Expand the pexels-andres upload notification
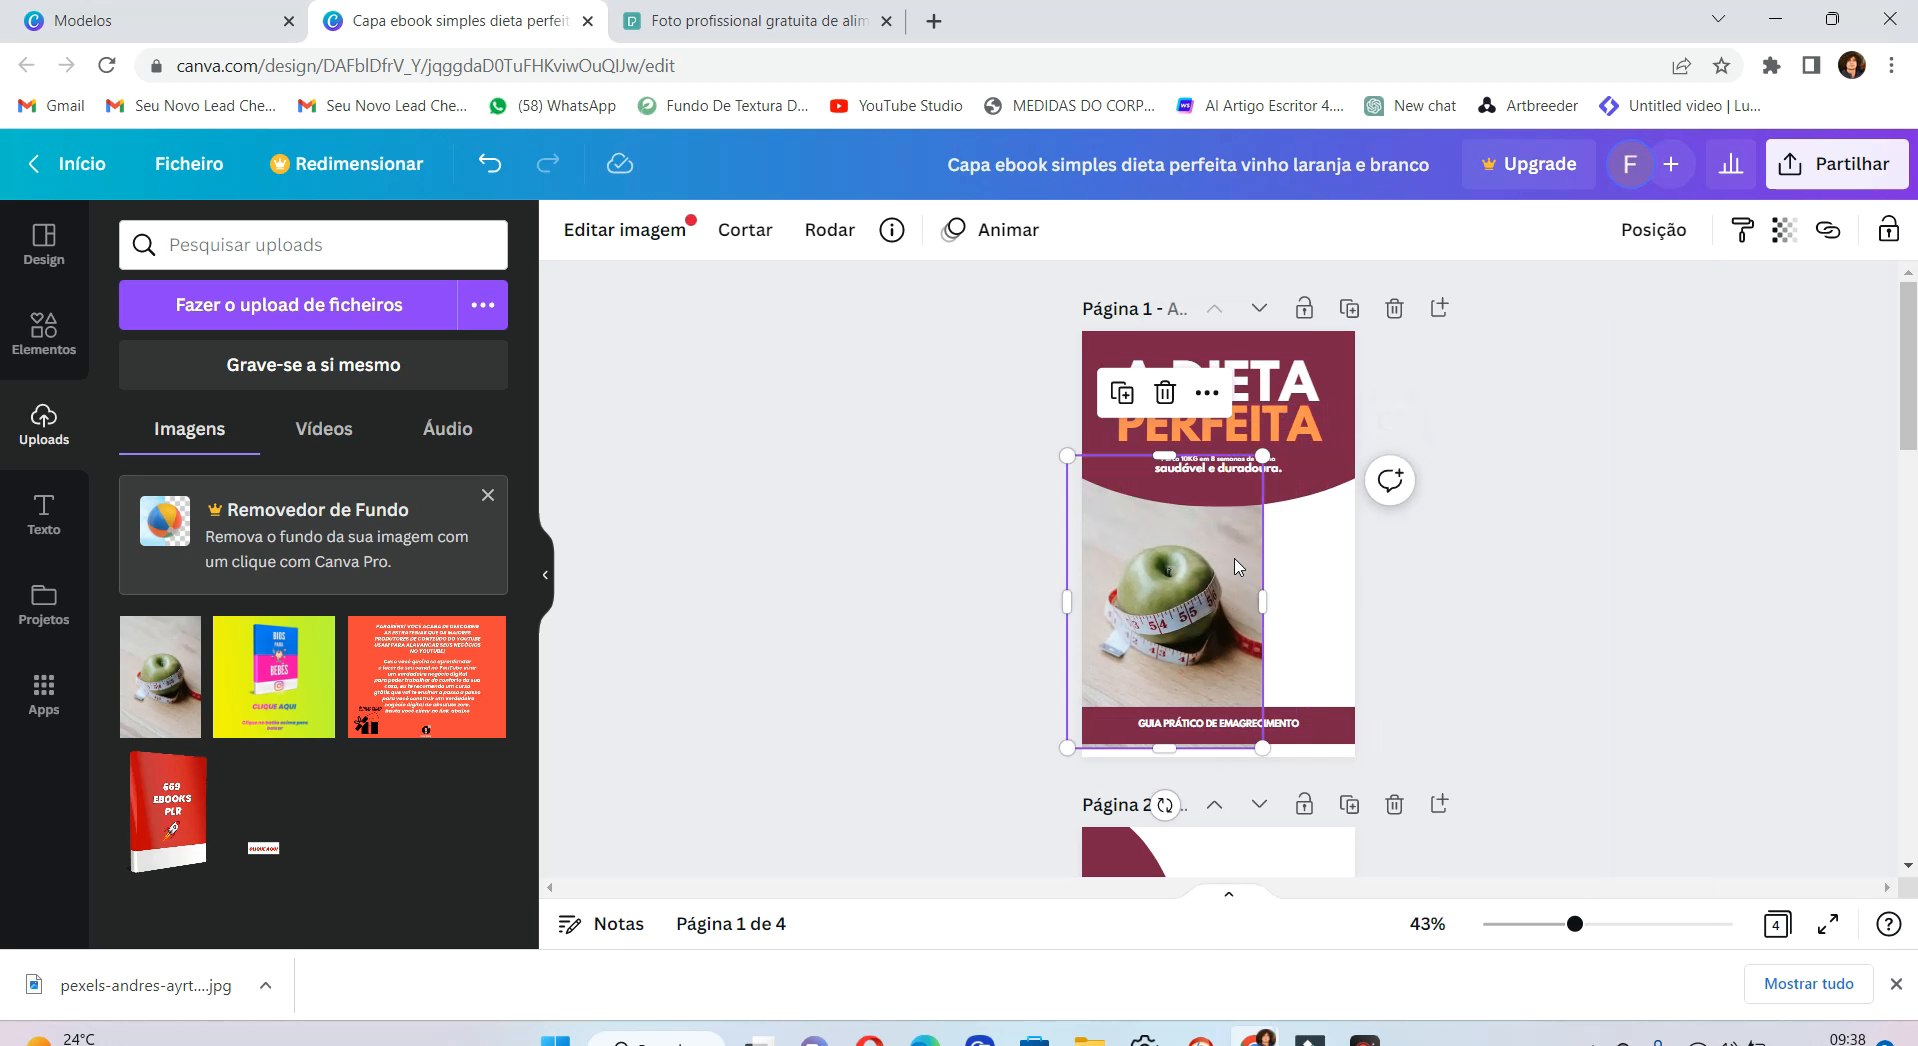This screenshot has height=1046, width=1918. coord(264,985)
